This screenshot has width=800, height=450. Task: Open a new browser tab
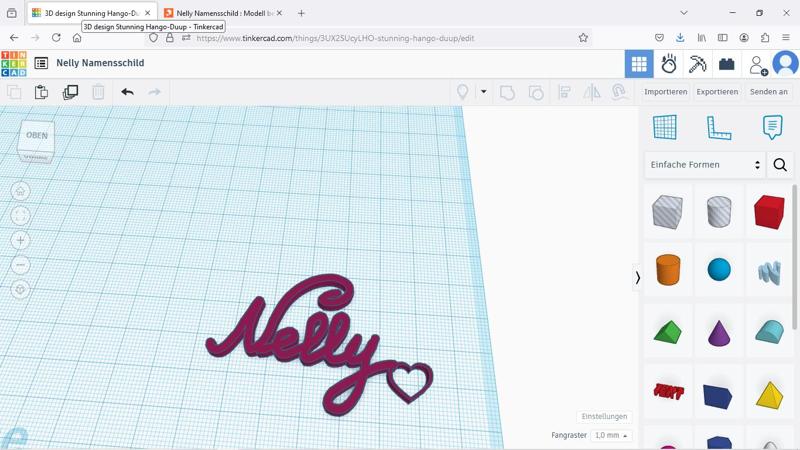coord(301,13)
